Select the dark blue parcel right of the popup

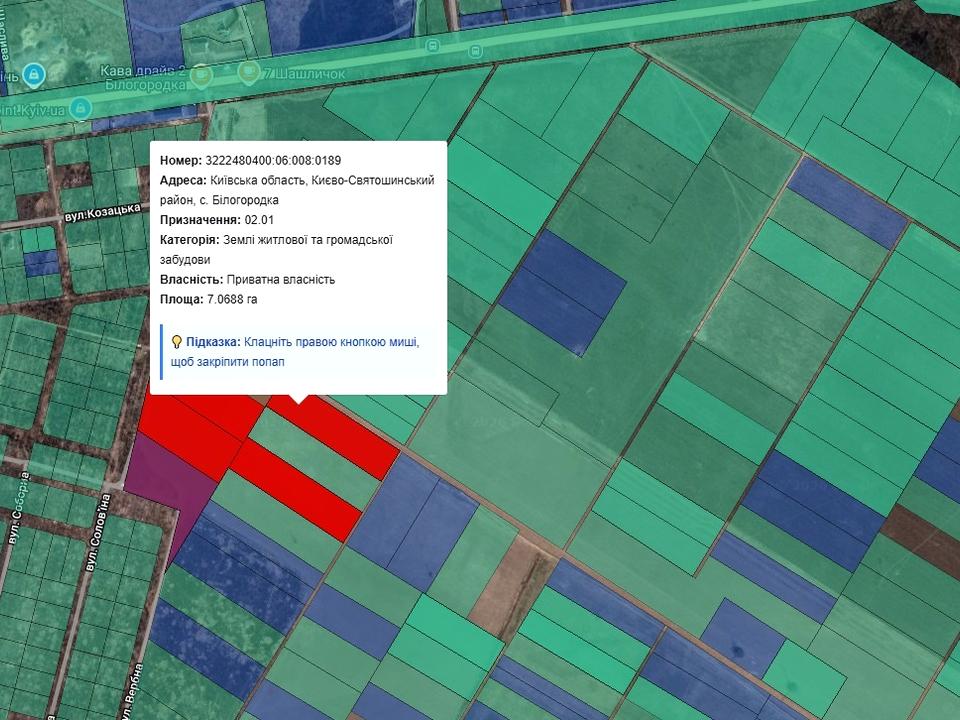click(562, 291)
